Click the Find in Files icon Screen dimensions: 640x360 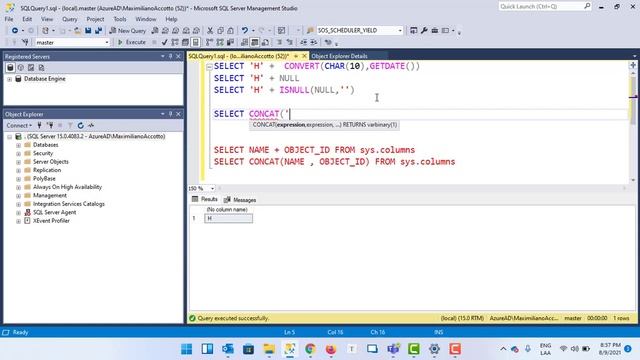coord(310,31)
